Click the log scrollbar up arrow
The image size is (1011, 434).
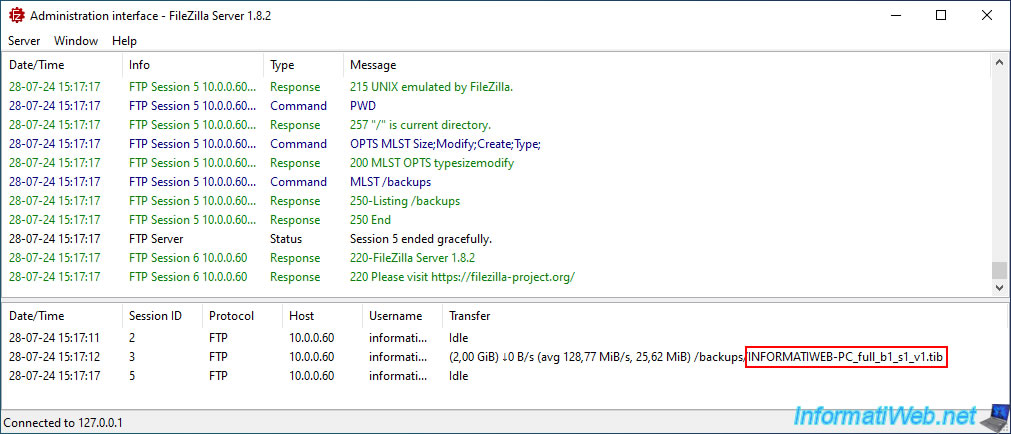[999, 63]
